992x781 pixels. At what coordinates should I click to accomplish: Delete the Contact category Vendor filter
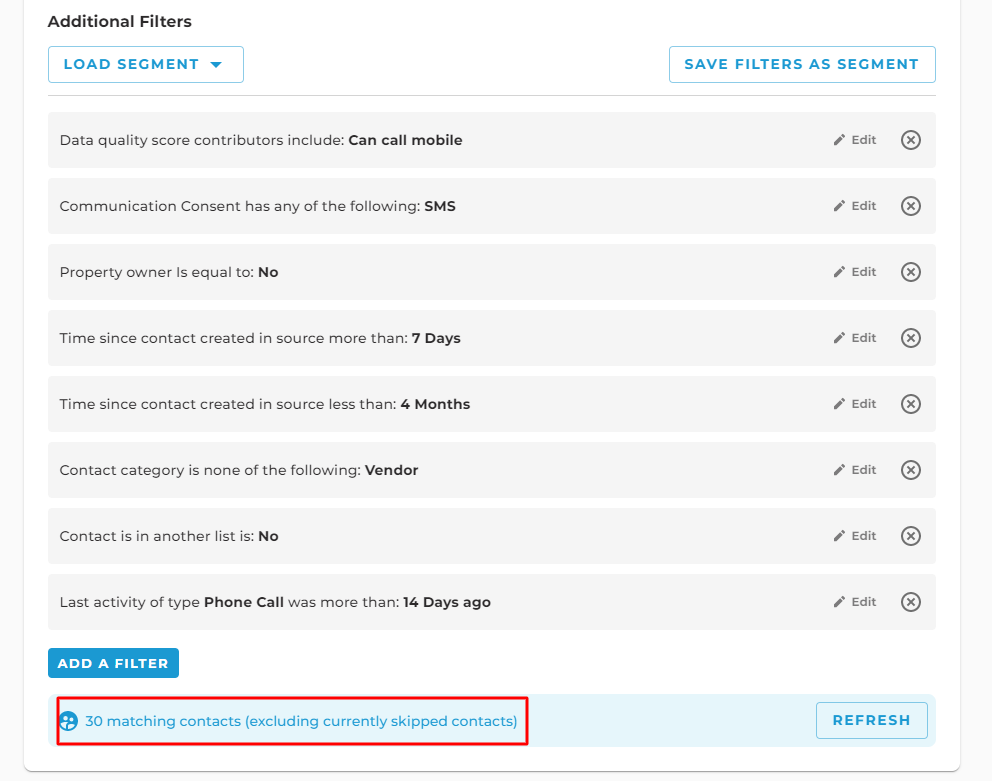910,470
